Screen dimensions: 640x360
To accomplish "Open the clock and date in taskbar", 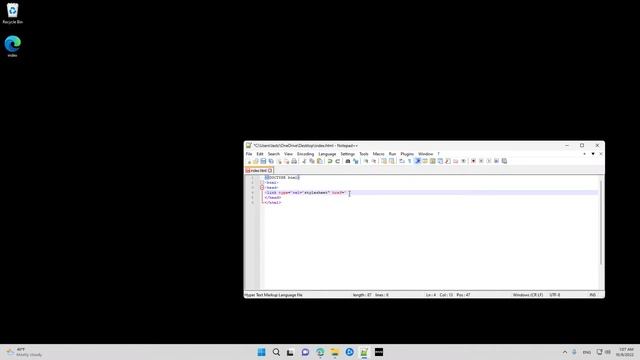I will pyautogui.click(x=626, y=352).
